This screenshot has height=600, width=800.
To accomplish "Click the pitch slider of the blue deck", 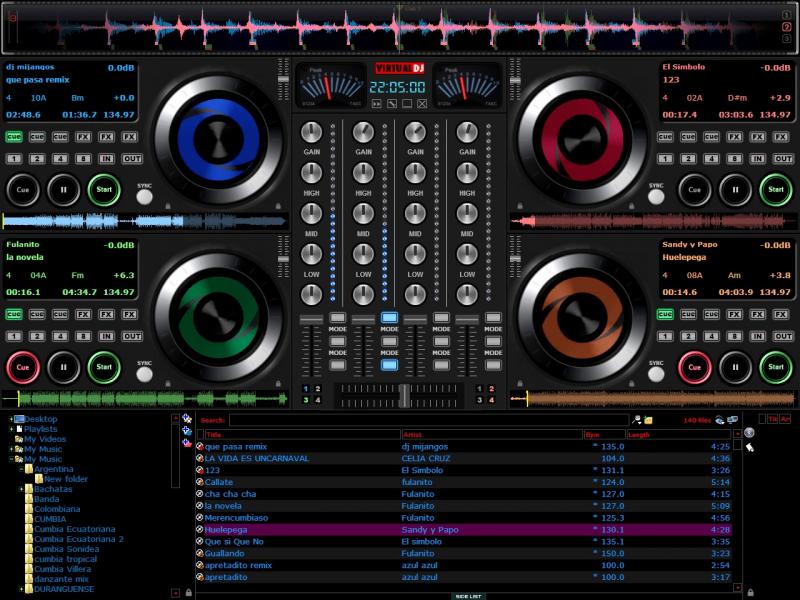I will (x=283, y=79).
